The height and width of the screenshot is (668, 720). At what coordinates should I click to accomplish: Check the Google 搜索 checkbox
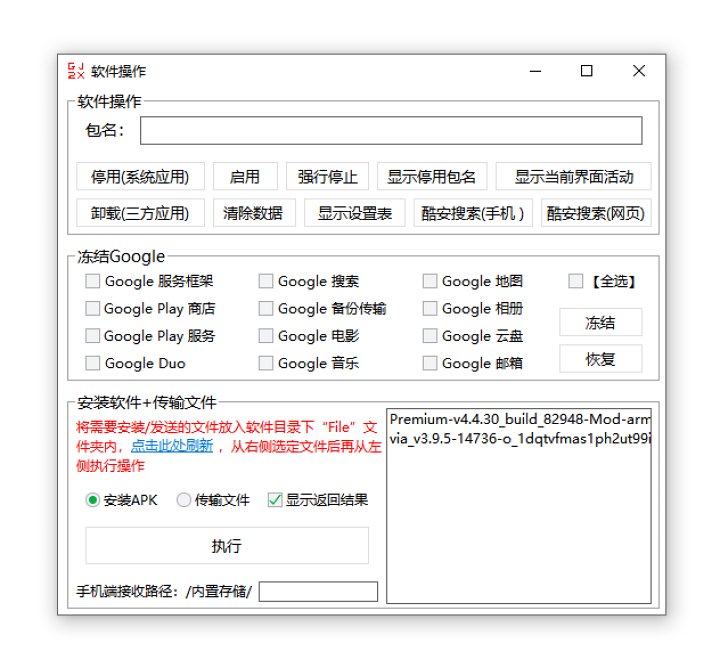266,281
